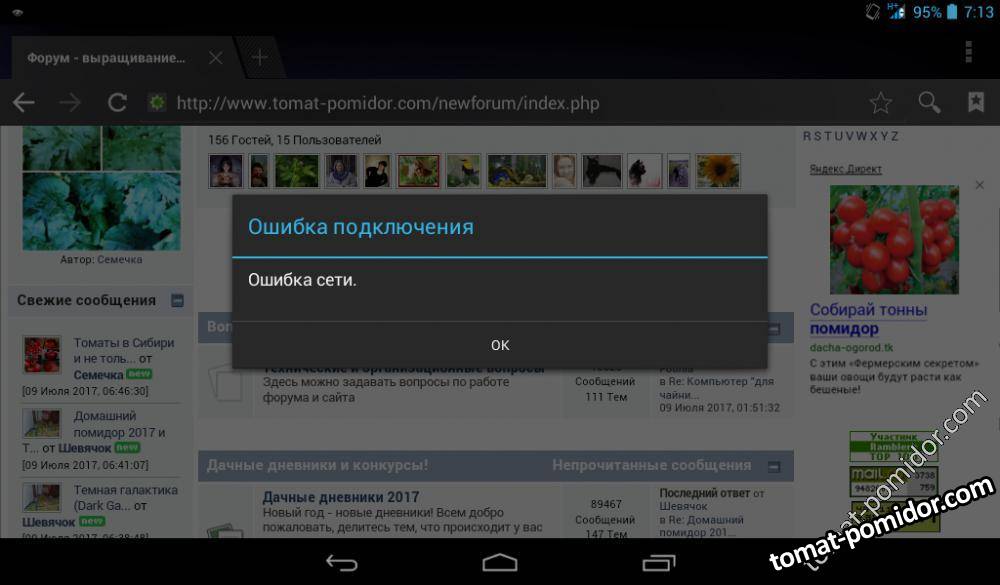Click the browser forward arrow
The image size is (1000, 585).
(70, 103)
